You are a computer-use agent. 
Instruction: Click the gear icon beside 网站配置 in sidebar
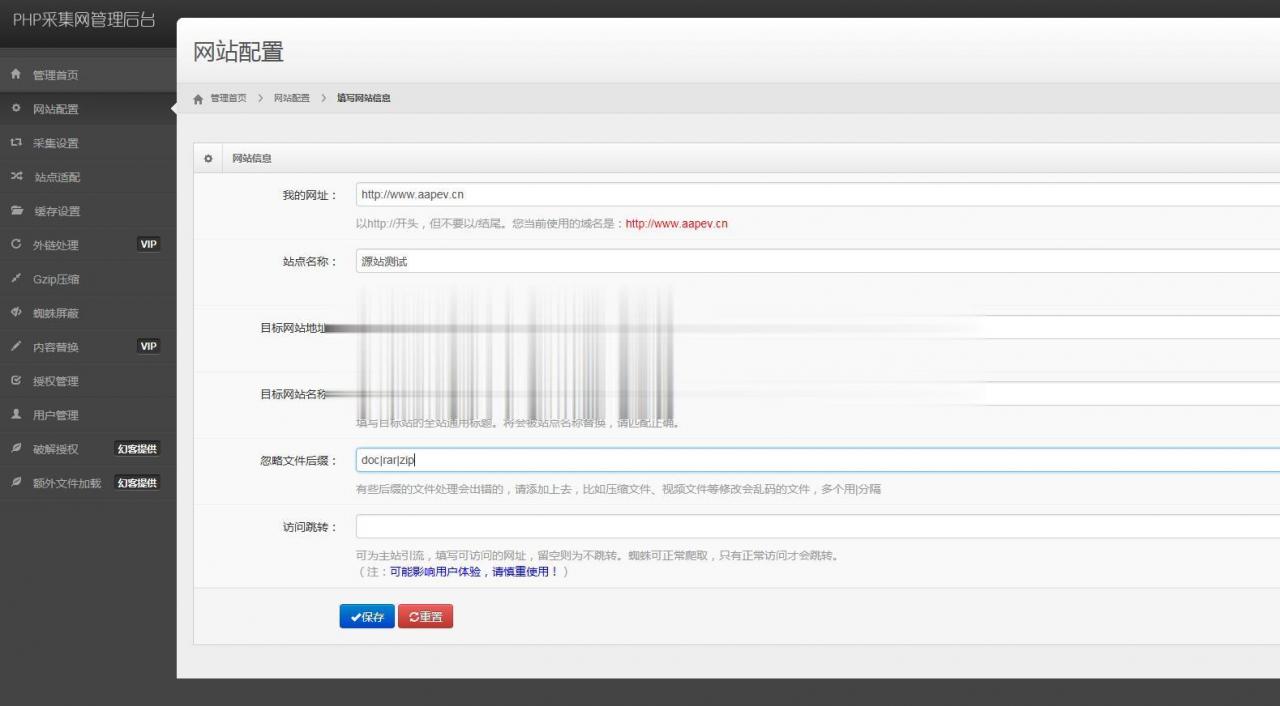tap(16, 108)
